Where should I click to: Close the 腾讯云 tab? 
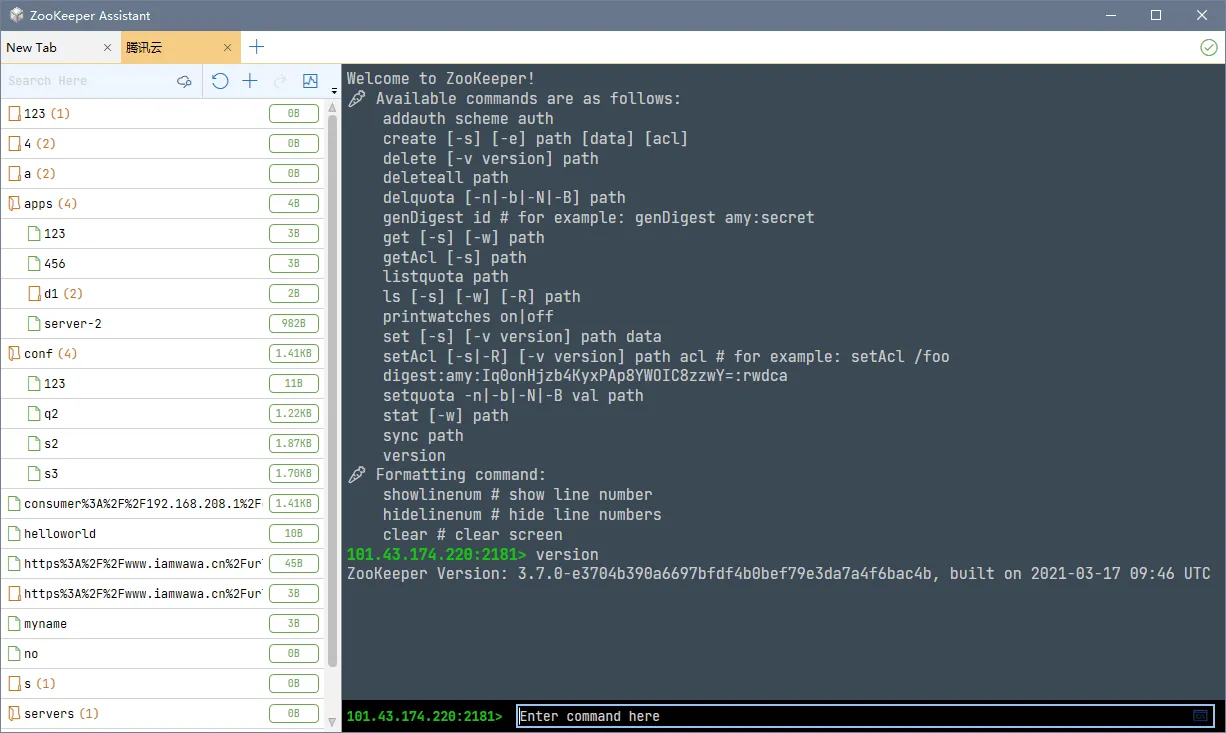[x=228, y=47]
